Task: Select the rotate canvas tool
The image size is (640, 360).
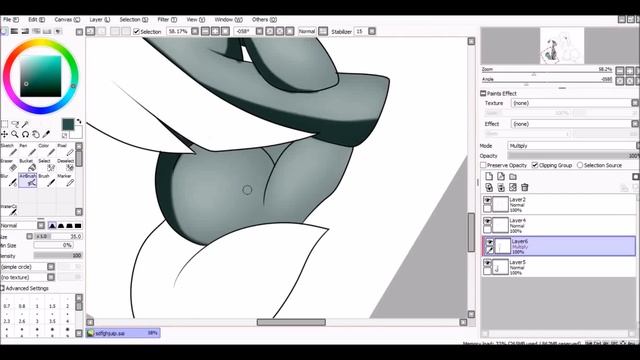Action: pyautogui.click(x=25, y=134)
